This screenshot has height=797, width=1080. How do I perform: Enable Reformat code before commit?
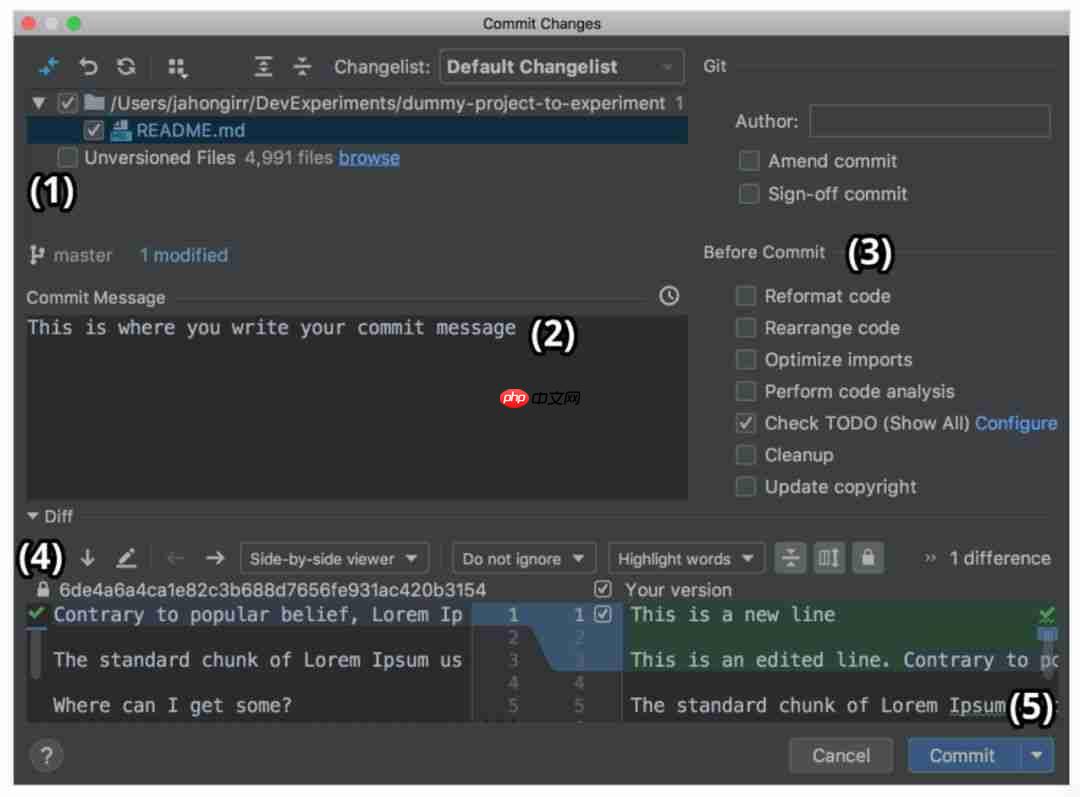(x=745, y=296)
